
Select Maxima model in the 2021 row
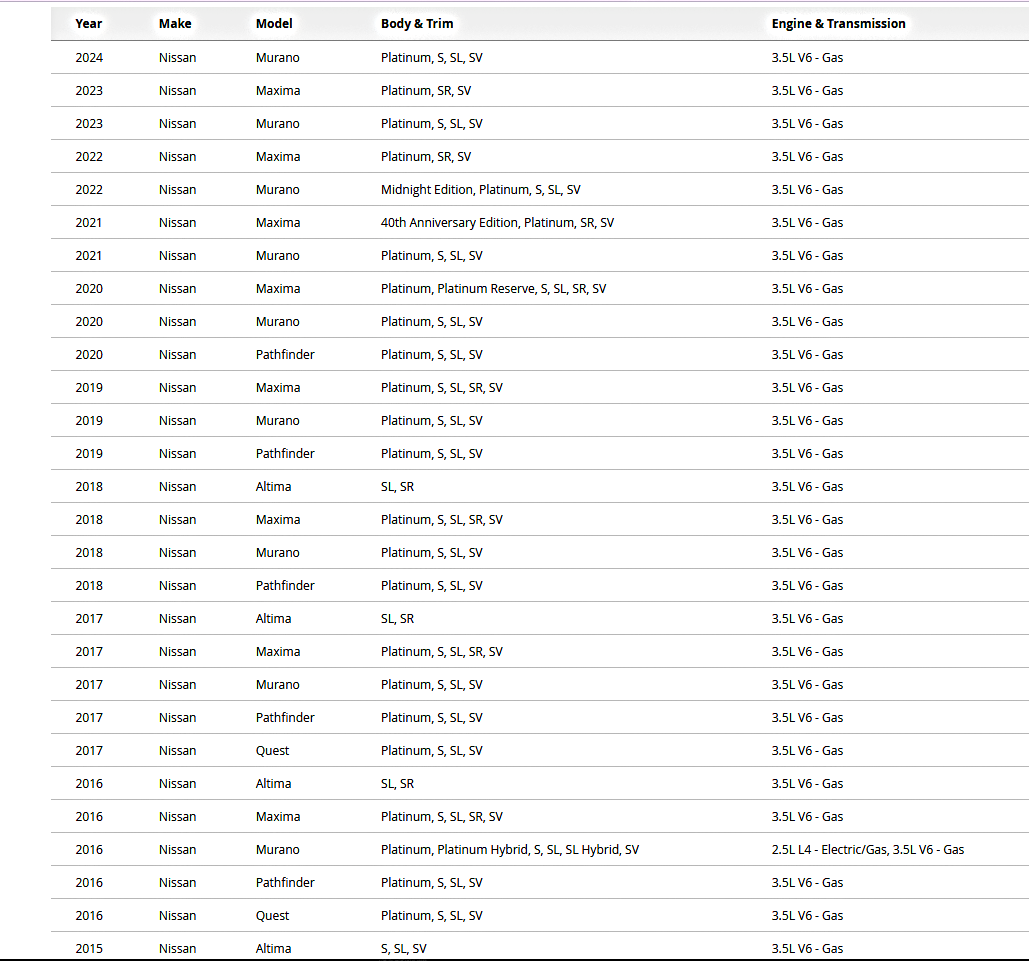(x=278, y=223)
